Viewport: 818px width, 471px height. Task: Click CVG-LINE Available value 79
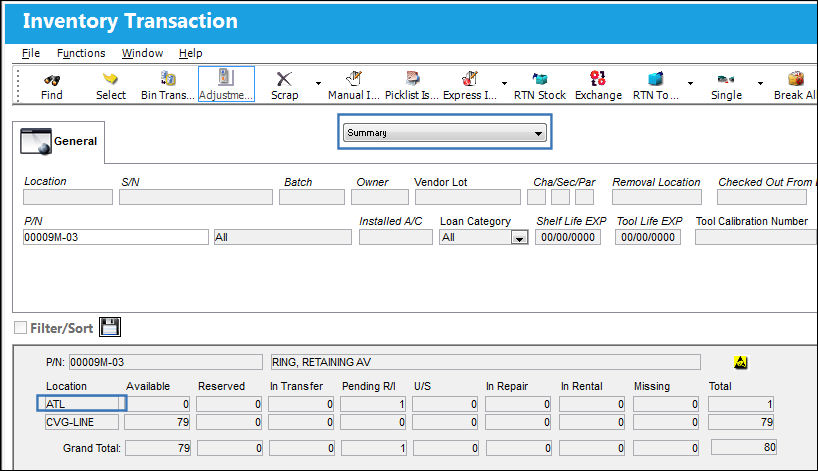pos(157,422)
